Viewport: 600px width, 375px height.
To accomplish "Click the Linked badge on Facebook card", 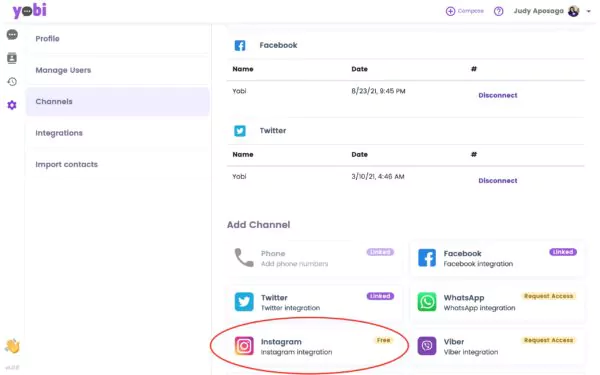I will pos(563,252).
